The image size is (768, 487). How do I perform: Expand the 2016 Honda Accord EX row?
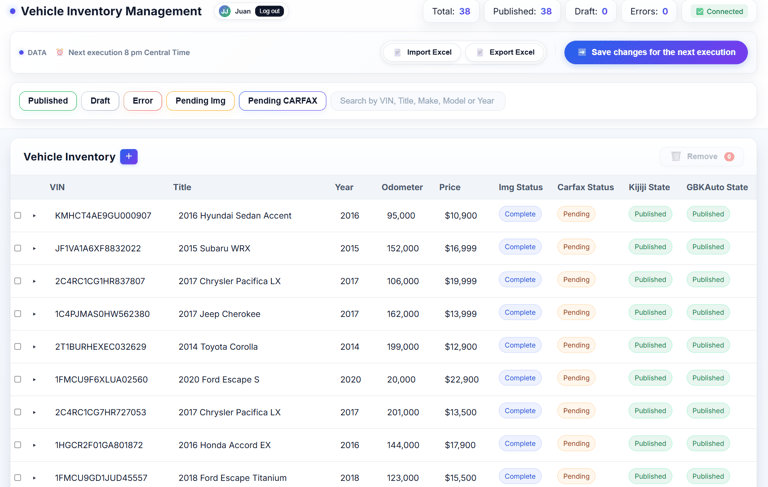click(34, 445)
